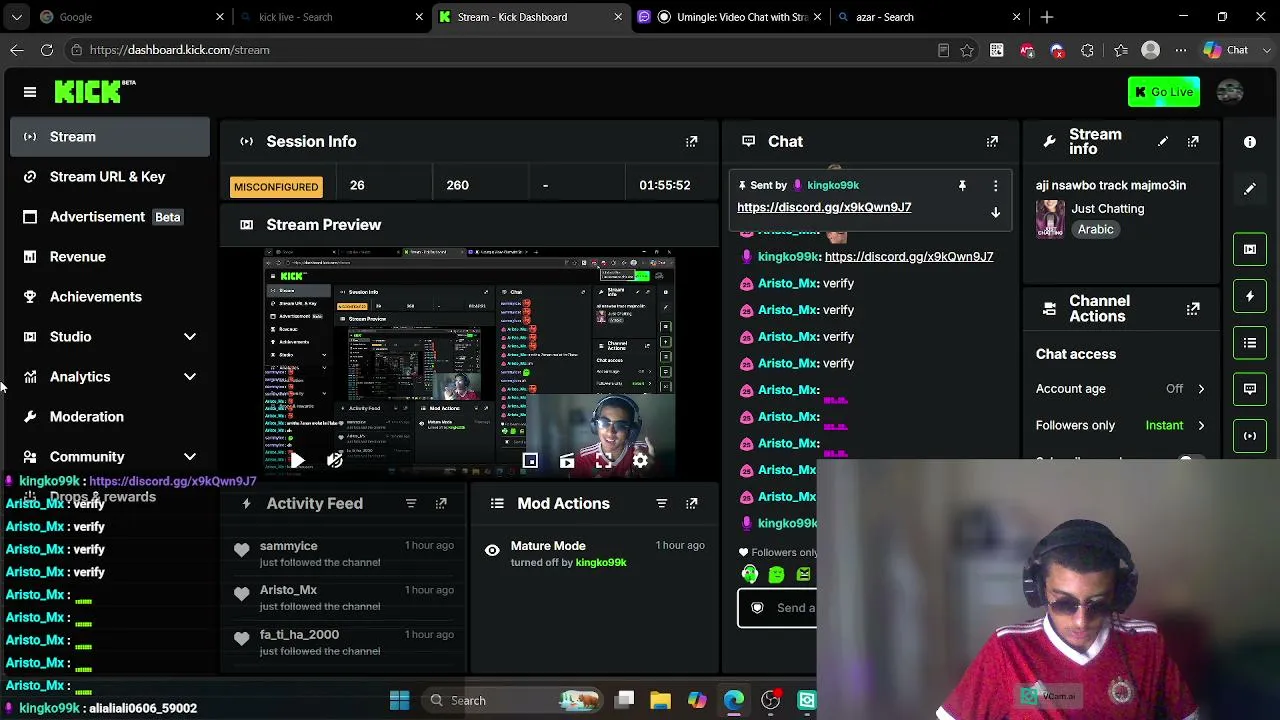This screenshot has height=720, width=1280.
Task: Open File Explorer from the taskbar
Action: pyautogui.click(x=660, y=700)
